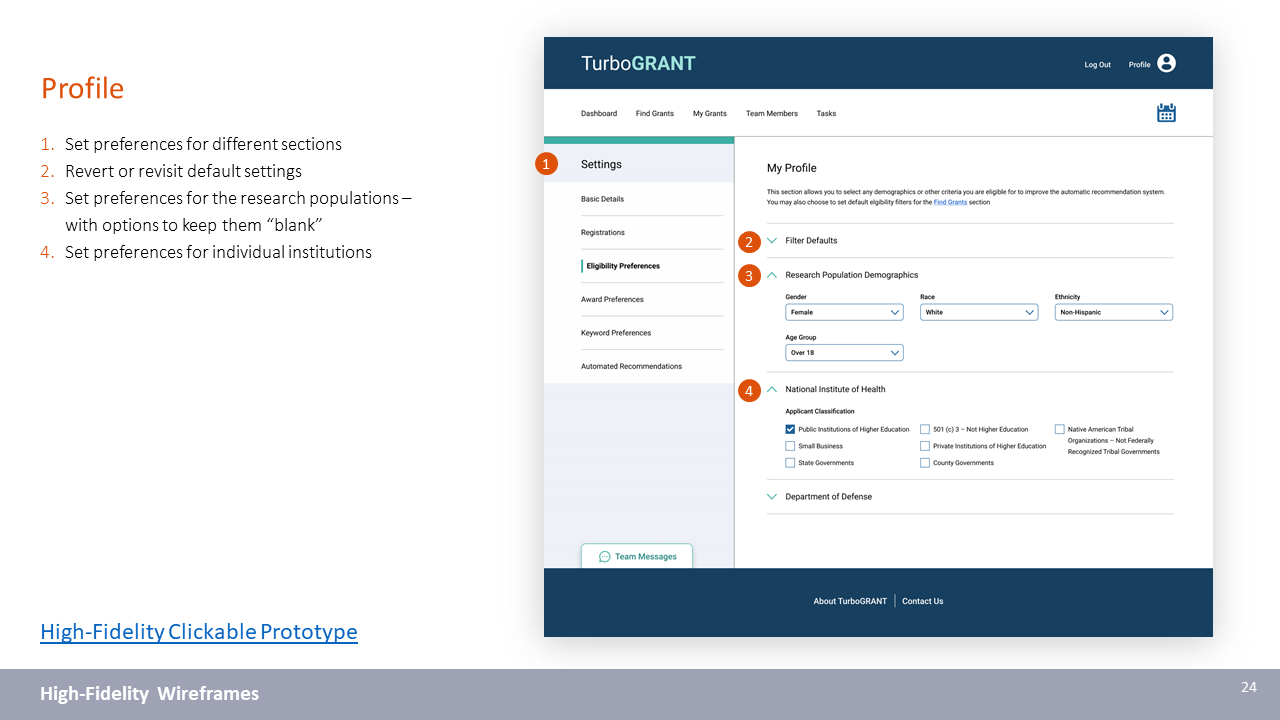Image resolution: width=1280 pixels, height=720 pixels.
Task: Open the High-Fidelity Clickable Prototype link
Action: [198, 632]
